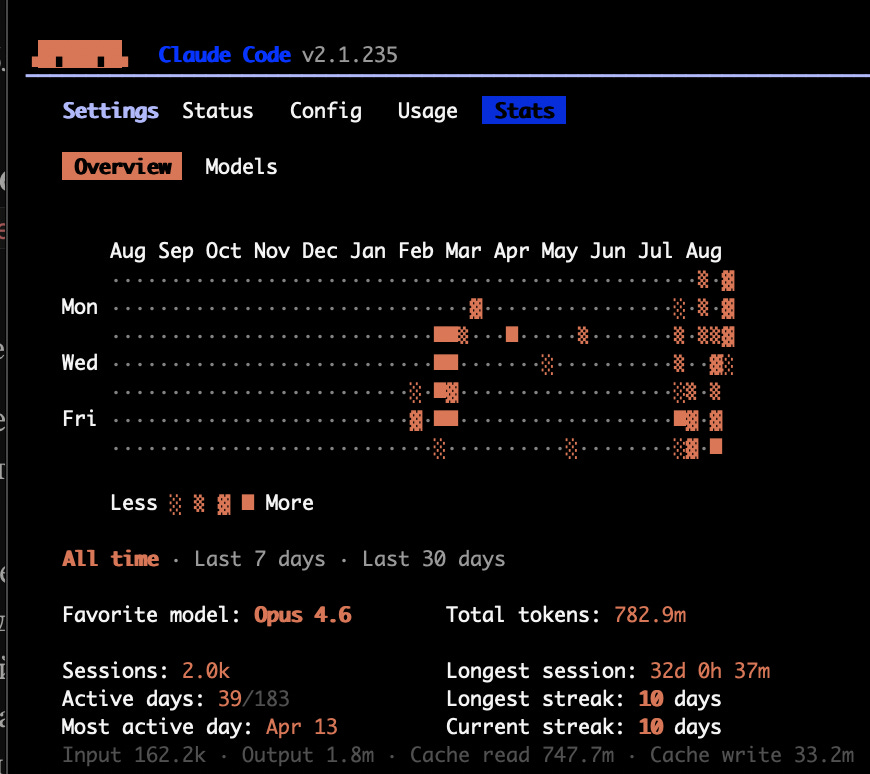Switch to the Models sub-tab
Viewport: 870px width, 774px height.
tap(241, 166)
